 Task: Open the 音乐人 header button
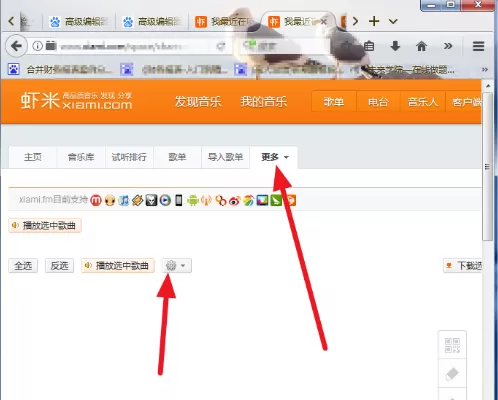click(x=422, y=101)
